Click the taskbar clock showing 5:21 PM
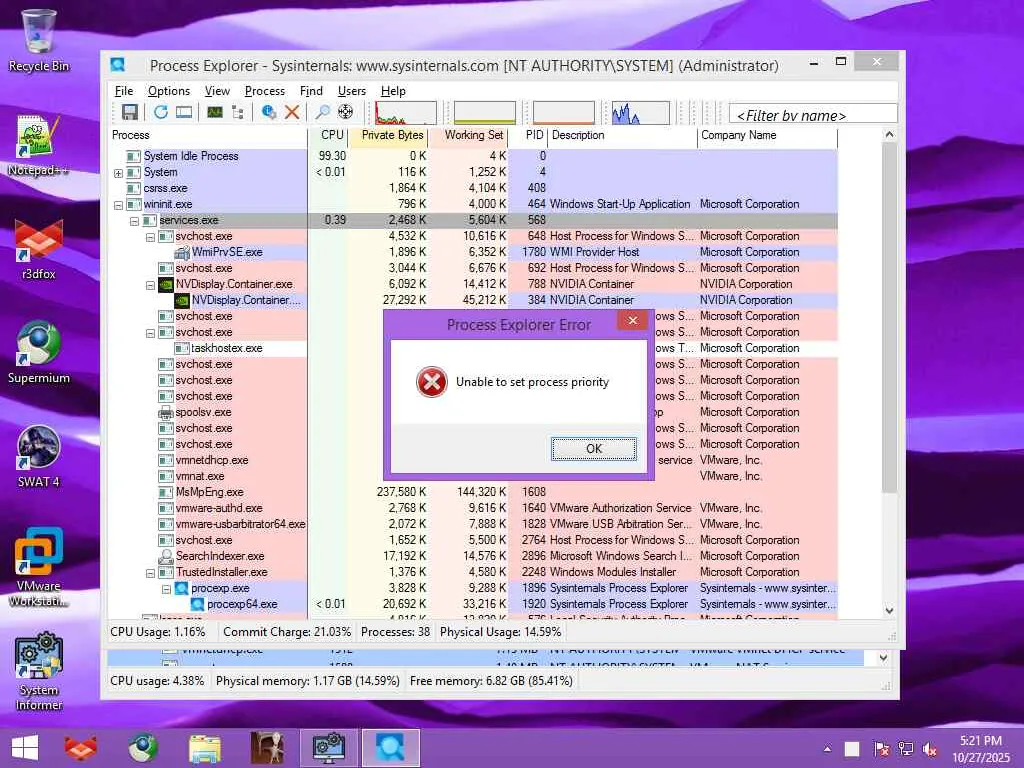 (x=980, y=749)
